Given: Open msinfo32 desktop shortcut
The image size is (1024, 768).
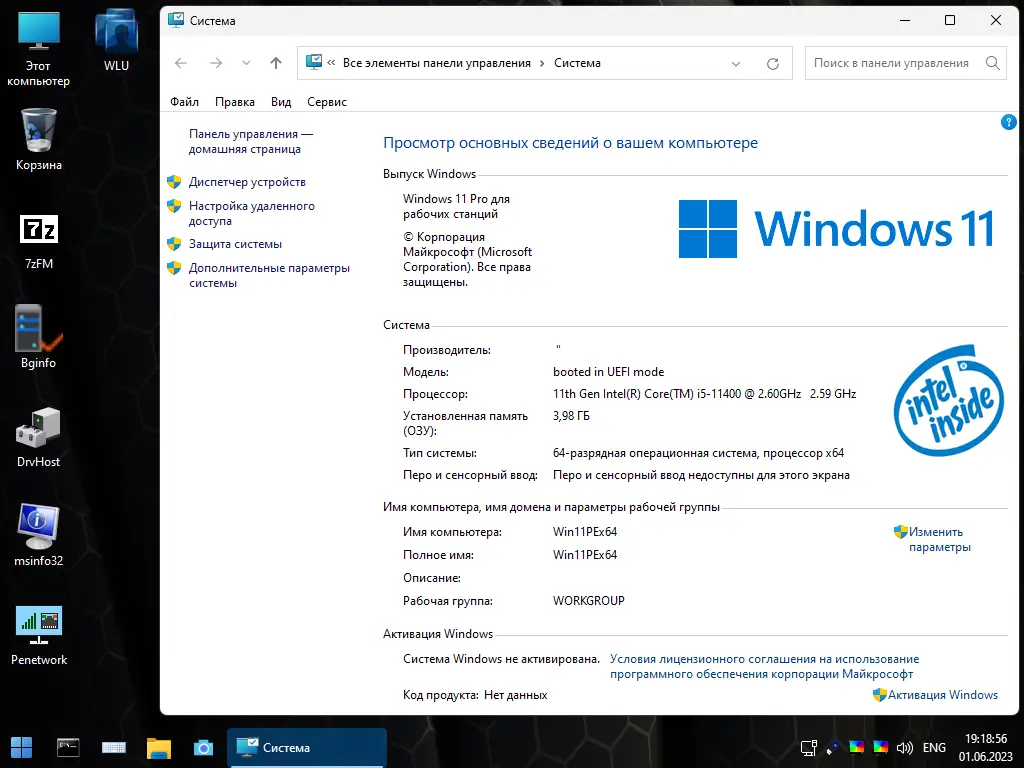Looking at the screenshot, I should pos(39,535).
